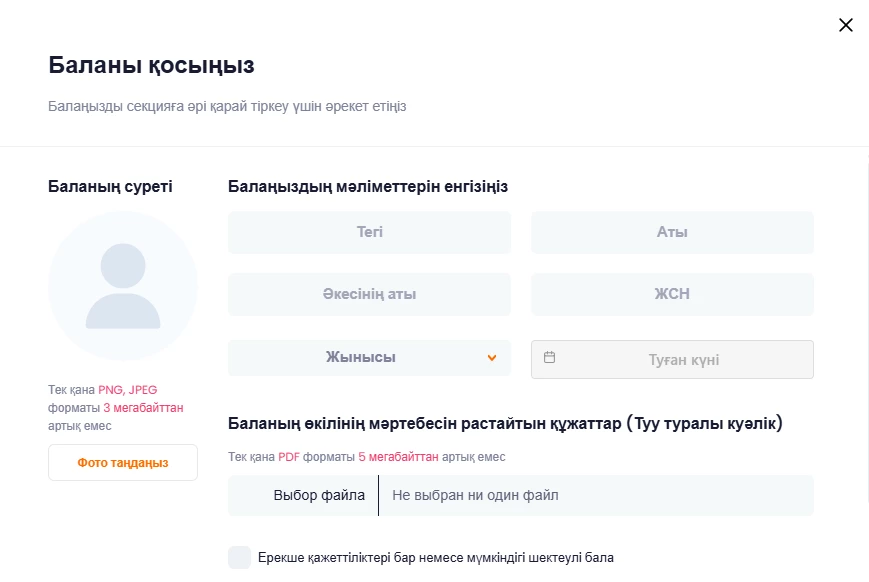Screen dimensions: 869x582
Task: Click the calendar icon in birth date field
Action: click(549, 357)
